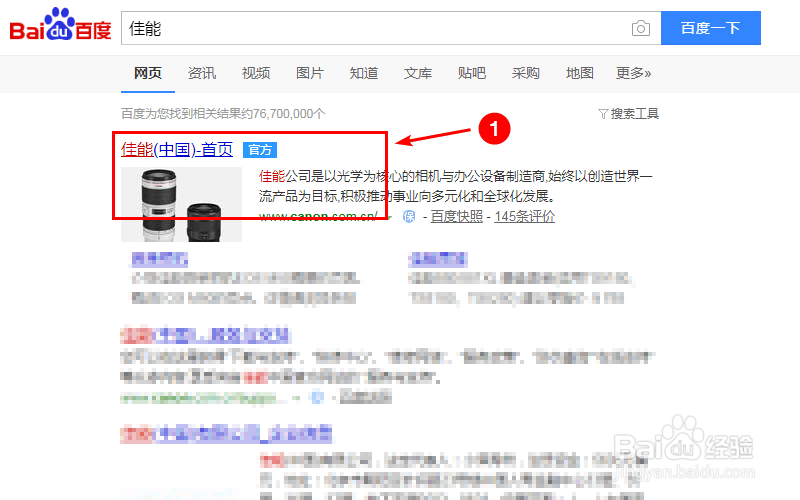Open the 贴吧 tab
Image resolution: width=800 pixels, height=500 pixels.
472,73
